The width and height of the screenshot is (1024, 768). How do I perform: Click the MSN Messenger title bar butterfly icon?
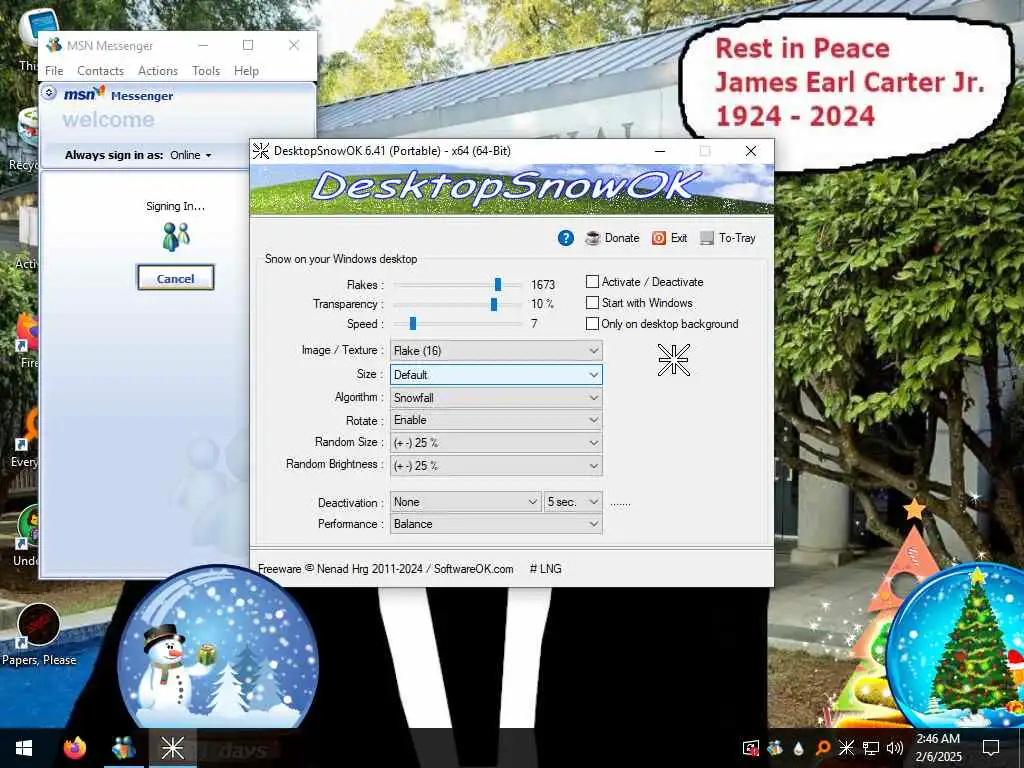tap(54, 45)
